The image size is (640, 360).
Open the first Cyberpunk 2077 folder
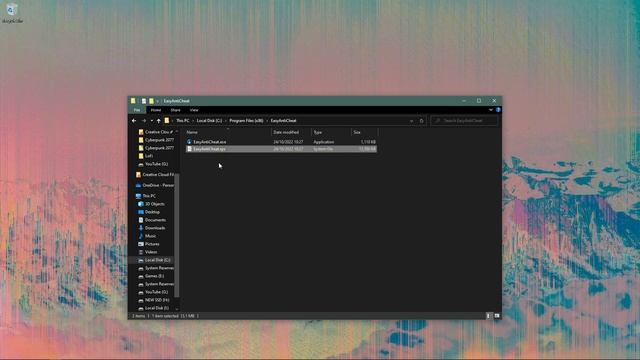[x=156, y=140]
